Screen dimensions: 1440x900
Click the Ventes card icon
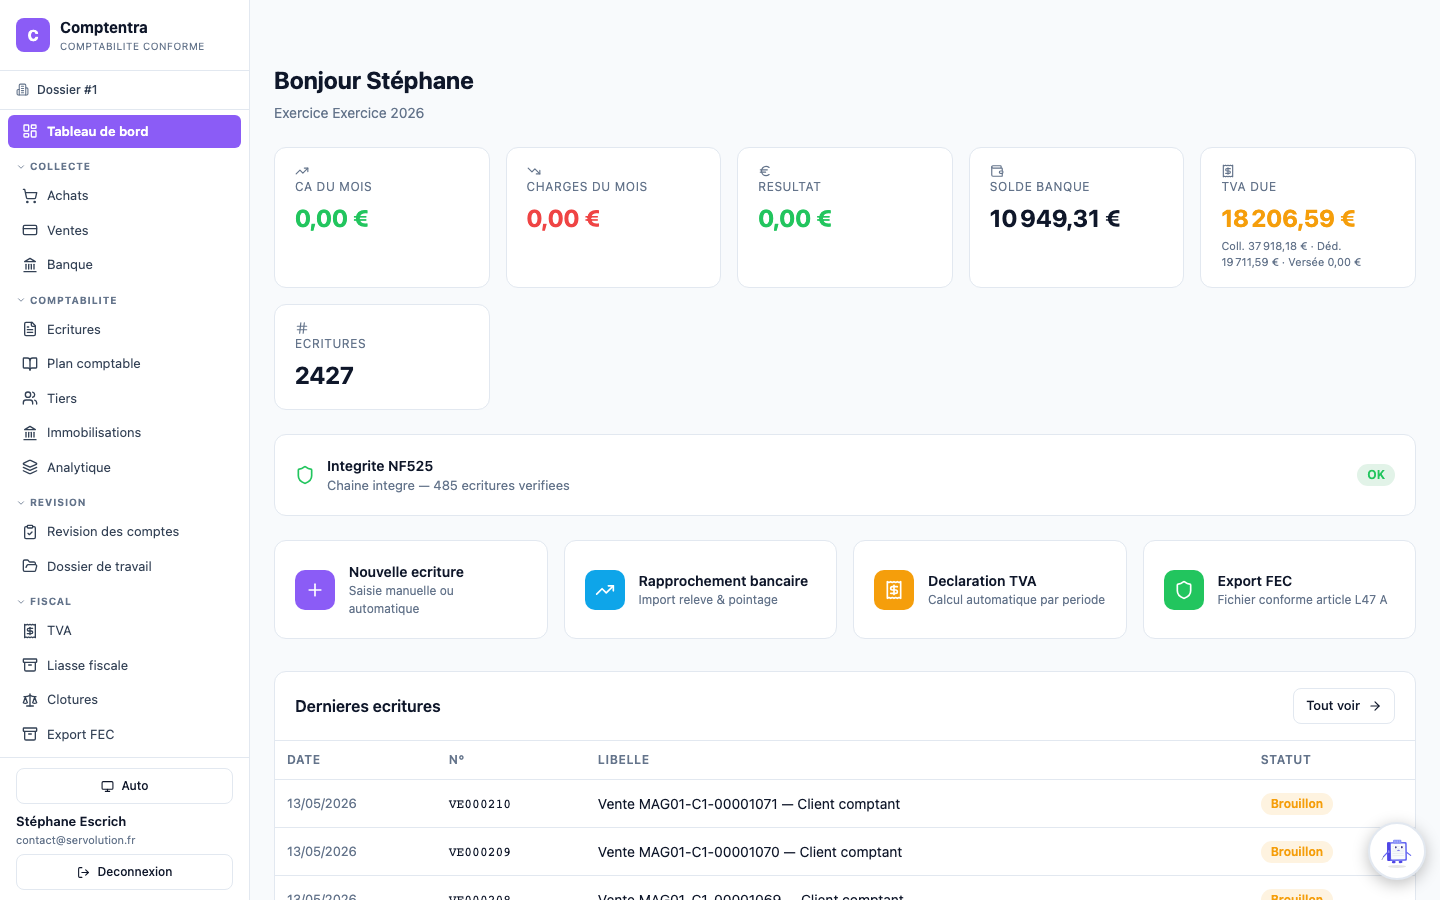pyautogui.click(x=30, y=230)
